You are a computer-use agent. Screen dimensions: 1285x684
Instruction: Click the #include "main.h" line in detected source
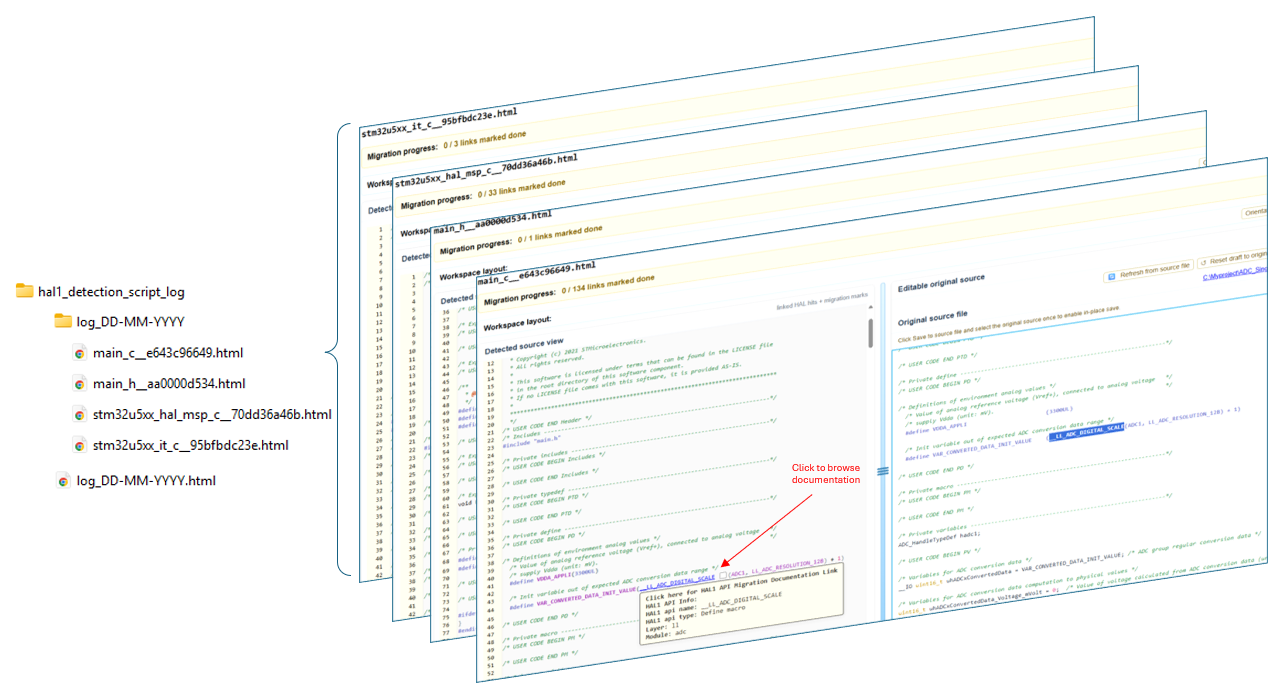point(530,441)
